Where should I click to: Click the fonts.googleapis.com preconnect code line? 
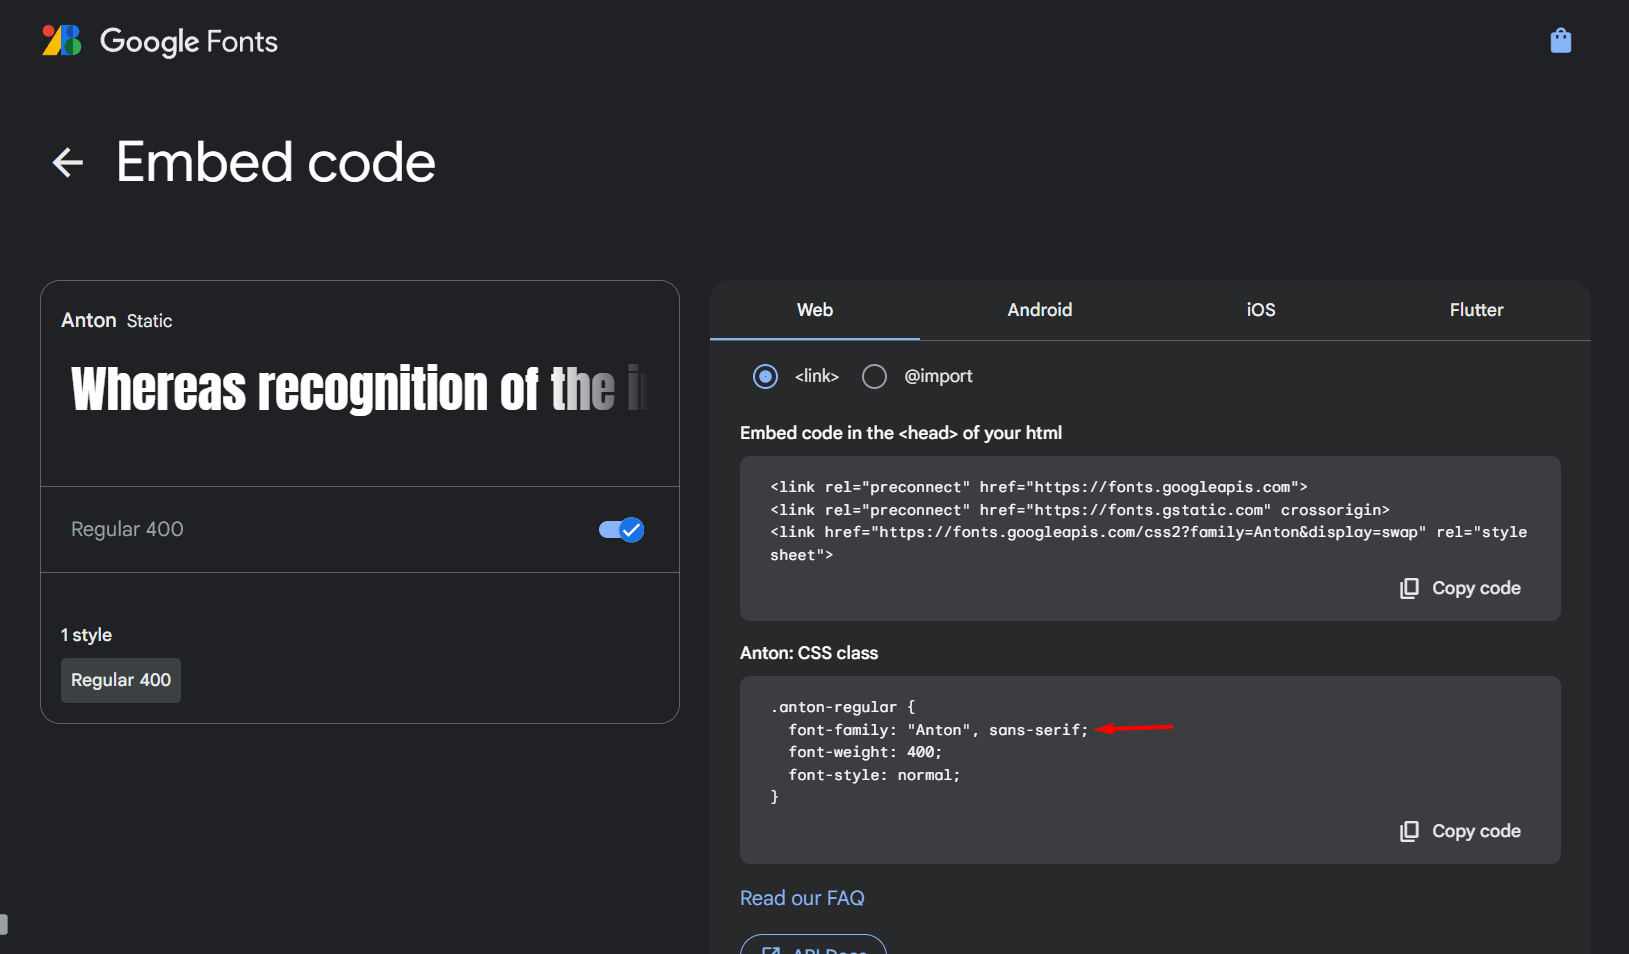(x=1039, y=487)
